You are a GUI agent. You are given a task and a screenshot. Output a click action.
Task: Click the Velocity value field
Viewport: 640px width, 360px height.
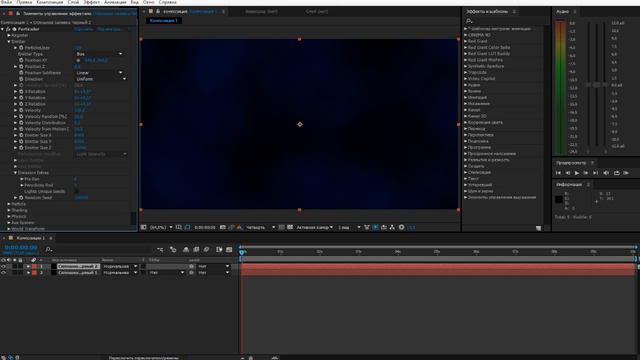[80, 110]
